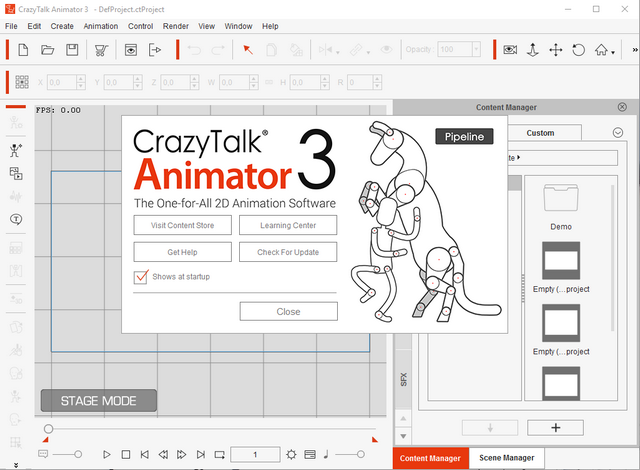The image size is (640, 470).
Task: Select the rotate camera icon
Action: coord(579,49)
